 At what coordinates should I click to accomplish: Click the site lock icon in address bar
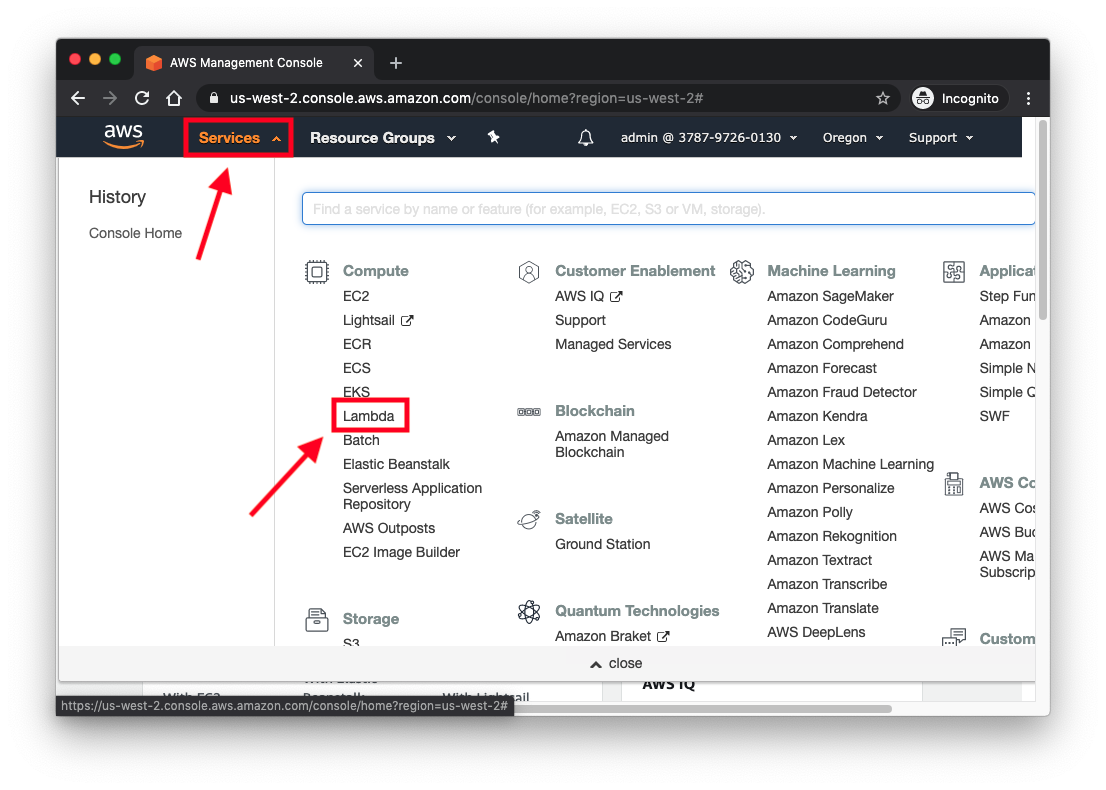tap(214, 98)
